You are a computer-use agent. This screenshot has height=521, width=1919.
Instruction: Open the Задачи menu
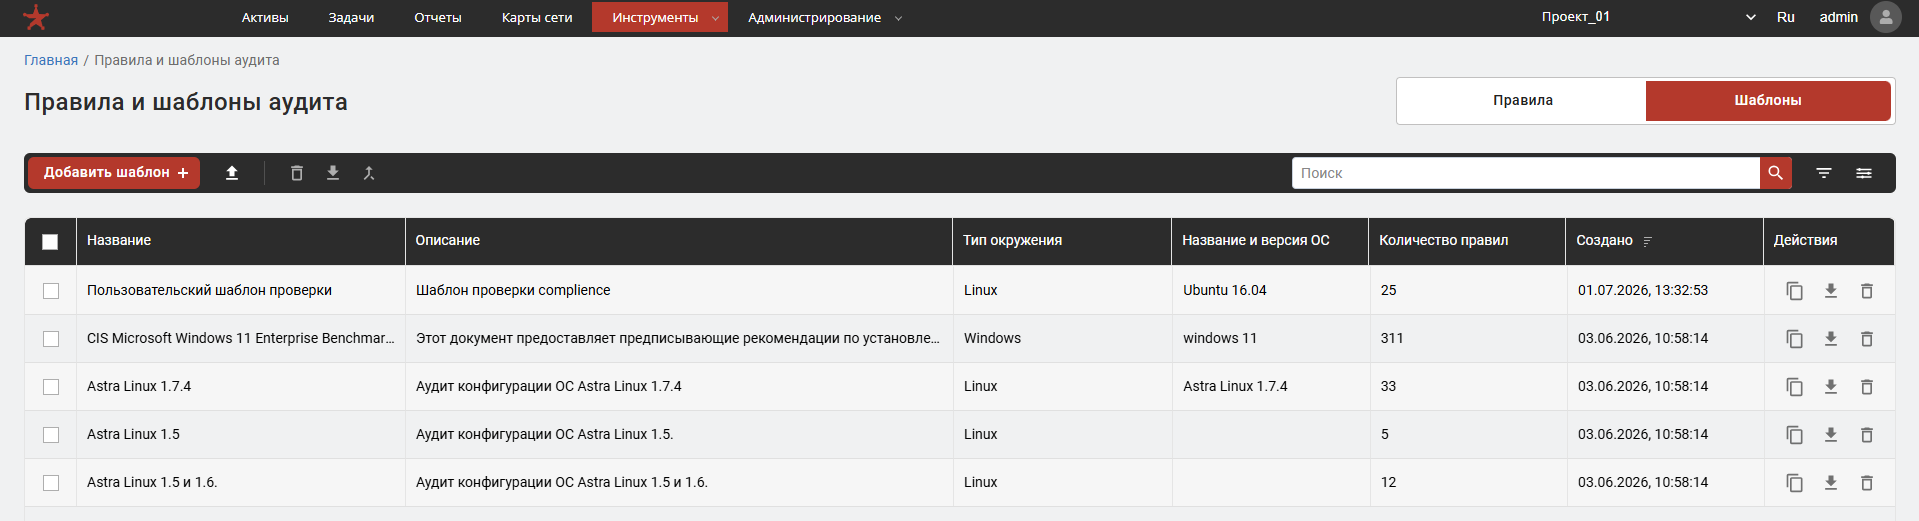point(351,17)
